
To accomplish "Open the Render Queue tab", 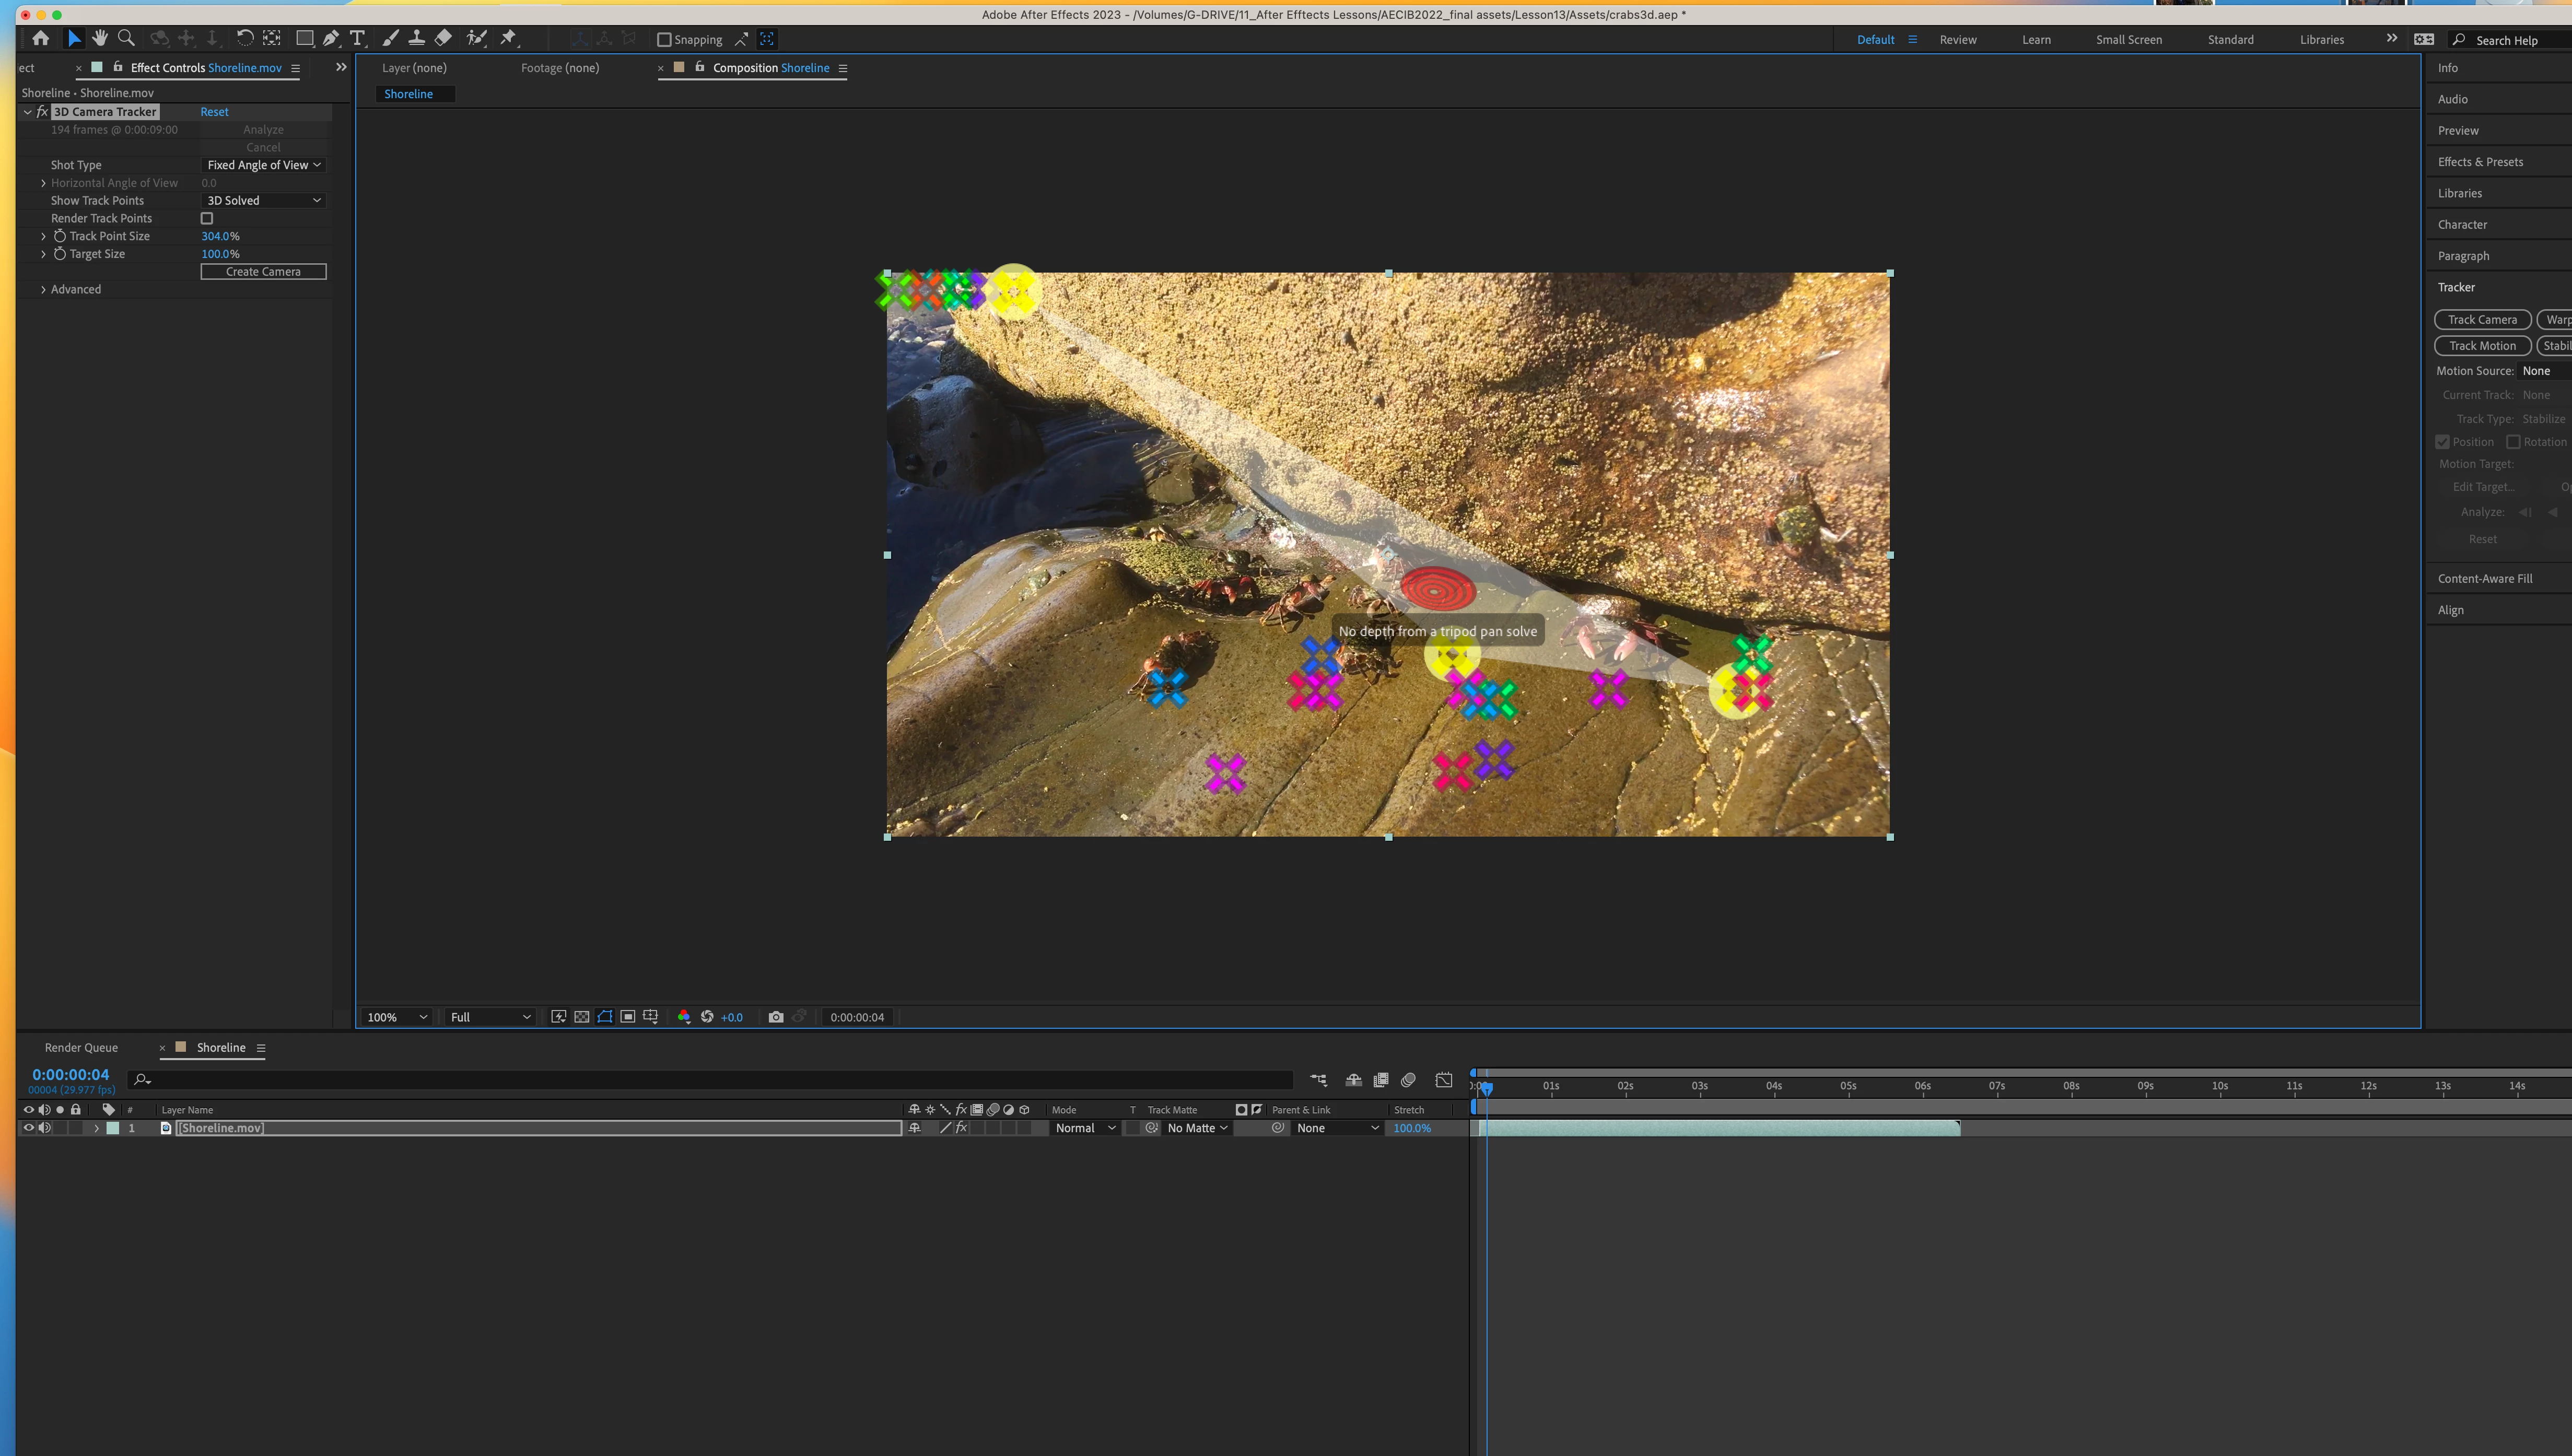I will click(x=81, y=1047).
